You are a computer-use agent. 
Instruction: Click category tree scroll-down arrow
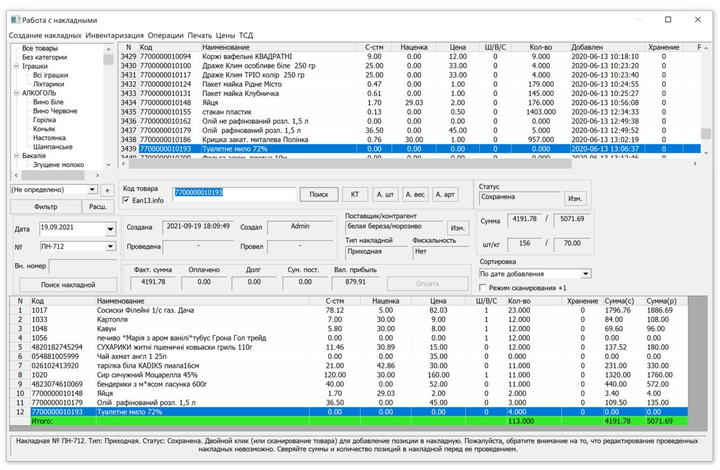[x=108, y=165]
